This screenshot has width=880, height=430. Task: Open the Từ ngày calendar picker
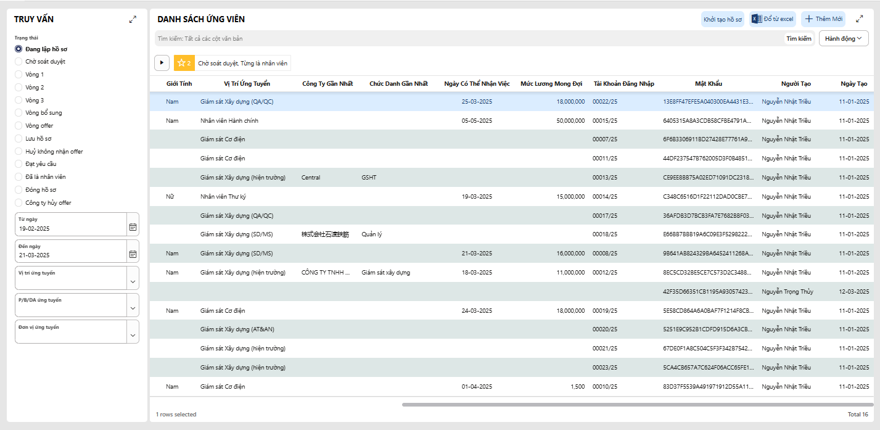click(x=133, y=227)
